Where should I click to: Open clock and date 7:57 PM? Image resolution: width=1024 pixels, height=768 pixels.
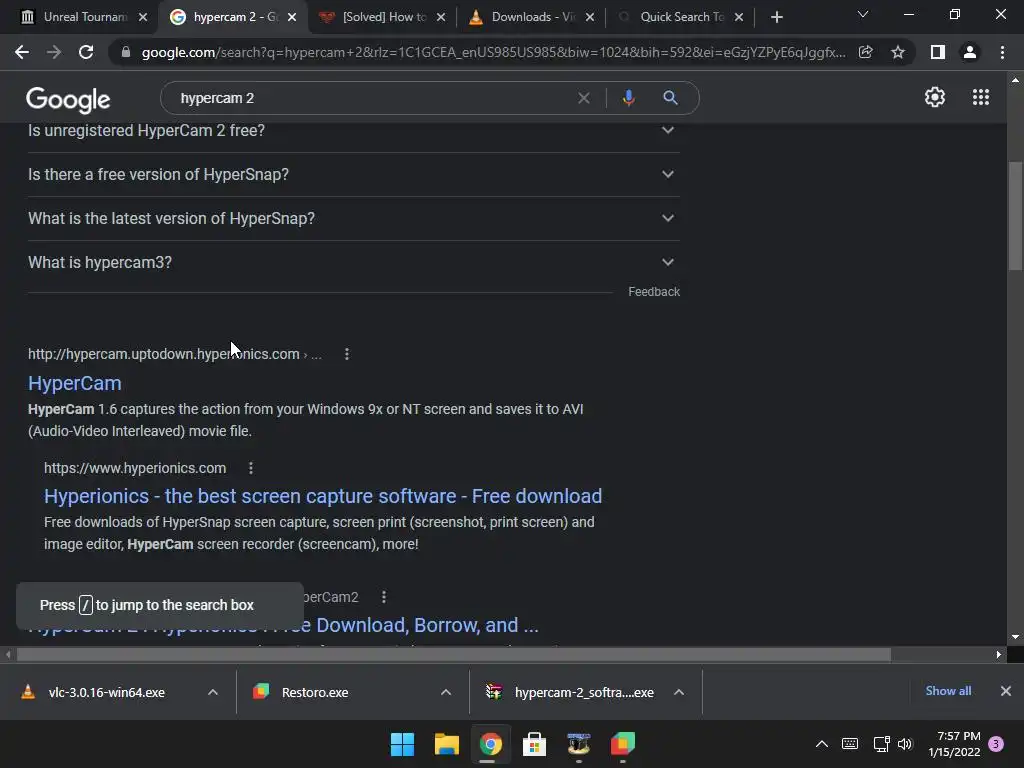click(954, 744)
